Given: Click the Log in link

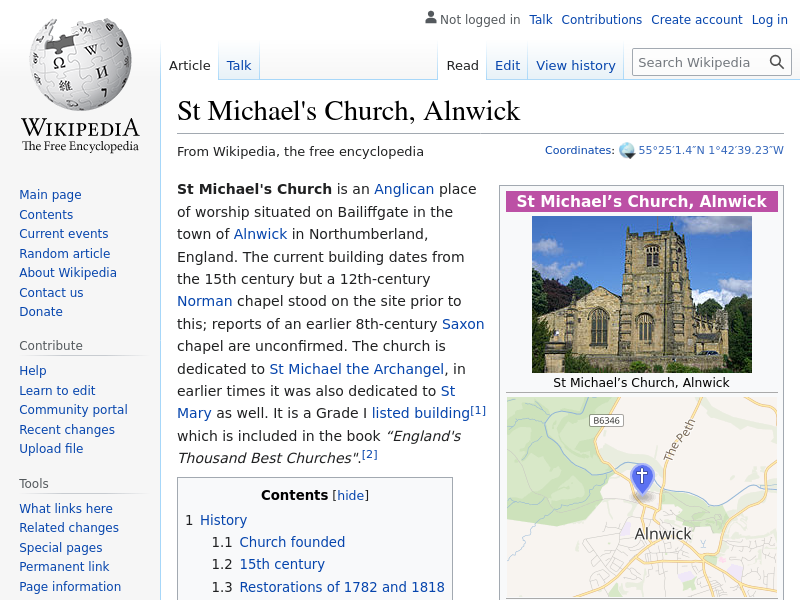Looking at the screenshot, I should pyautogui.click(x=769, y=19).
